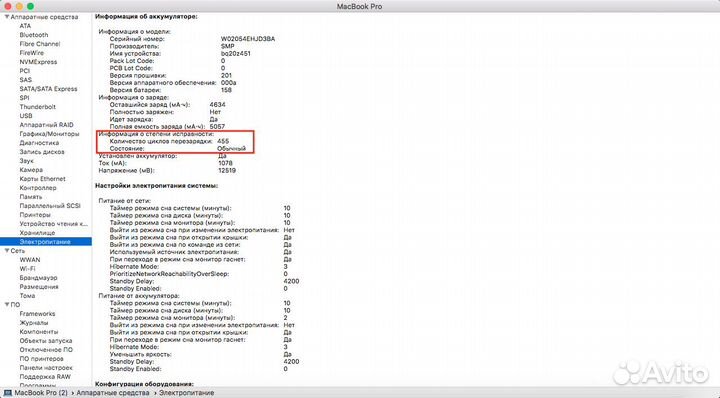Click cycle count value 455

coord(223,141)
